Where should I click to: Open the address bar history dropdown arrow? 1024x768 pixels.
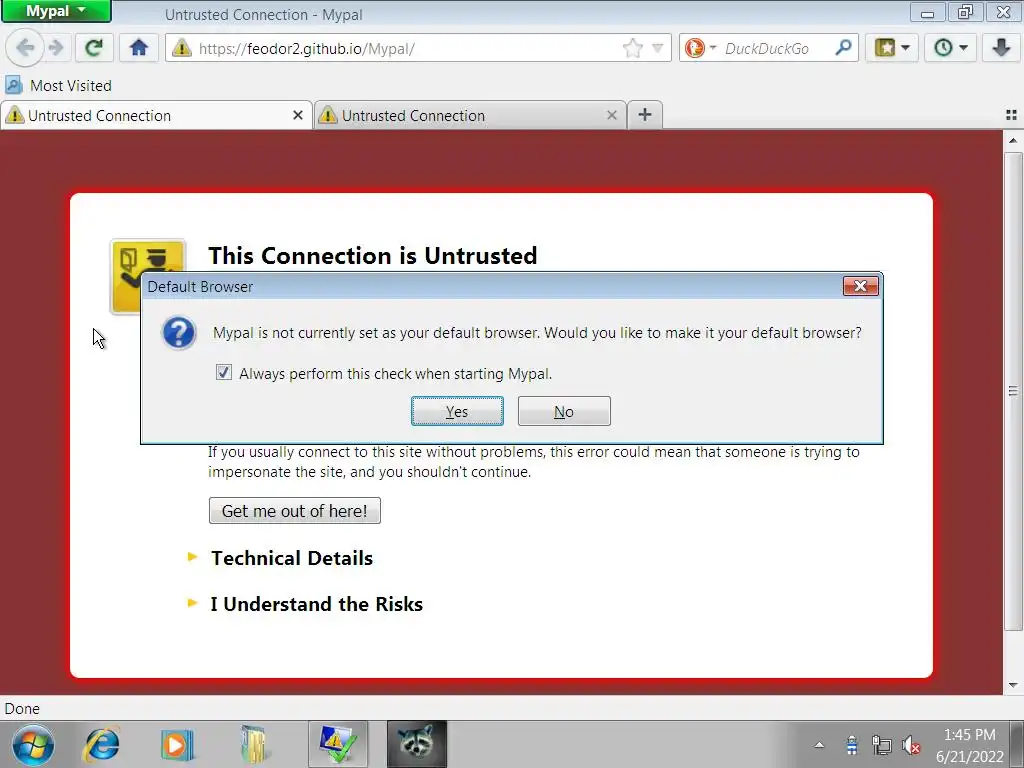[658, 48]
